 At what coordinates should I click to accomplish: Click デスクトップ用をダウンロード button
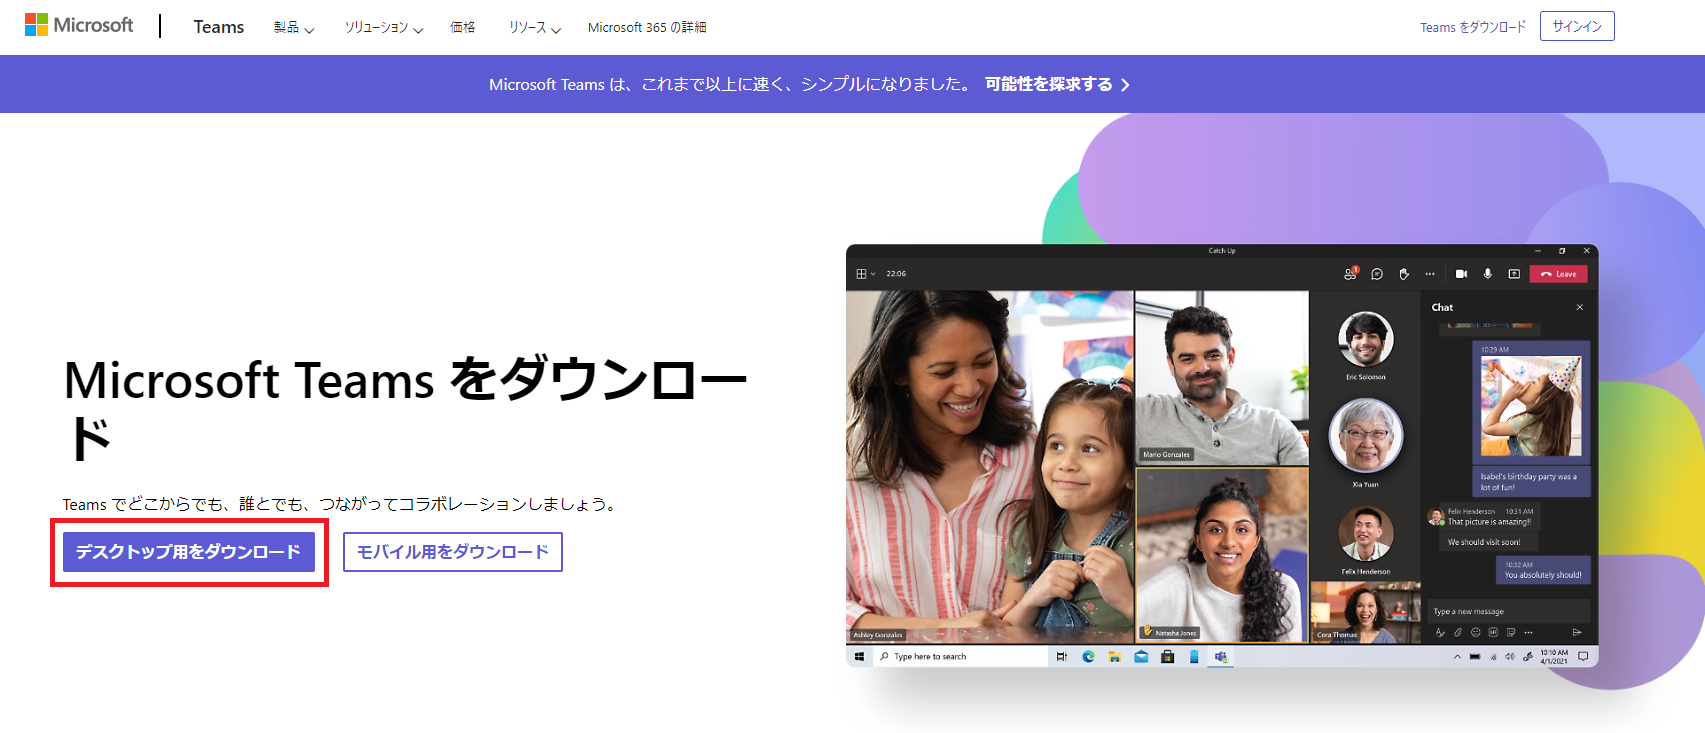[189, 552]
